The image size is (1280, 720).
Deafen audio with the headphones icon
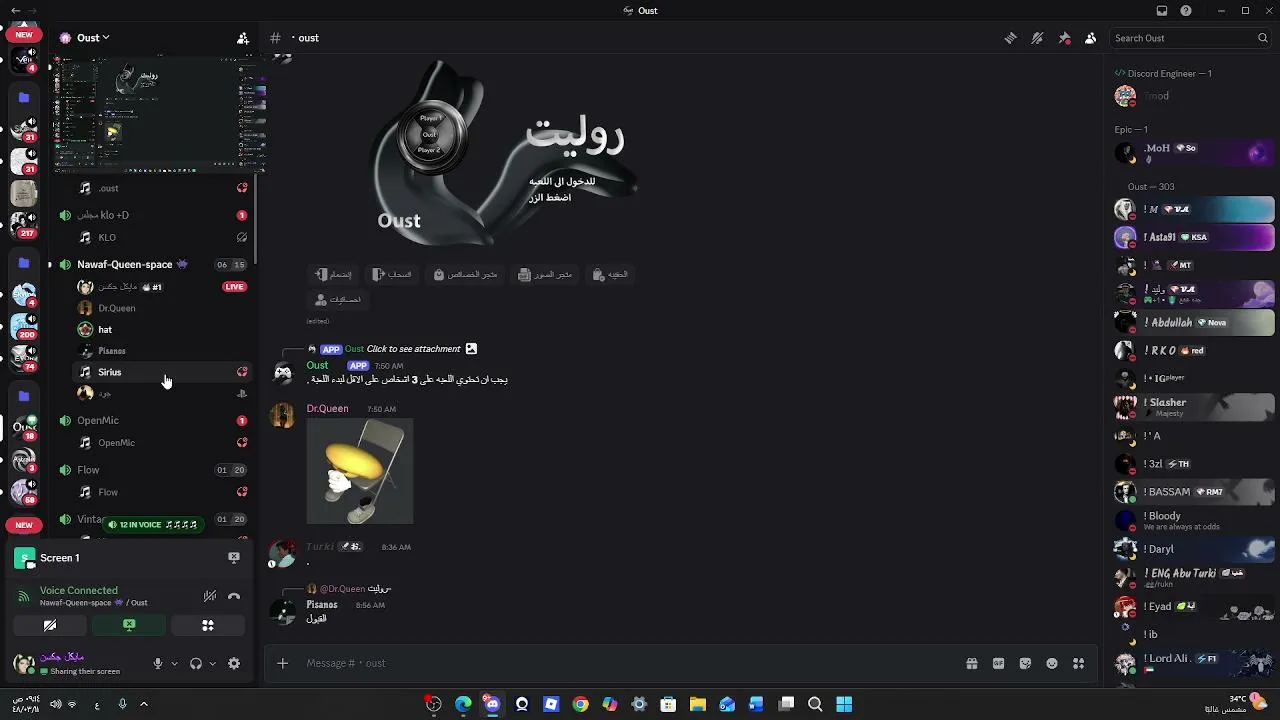click(196, 663)
